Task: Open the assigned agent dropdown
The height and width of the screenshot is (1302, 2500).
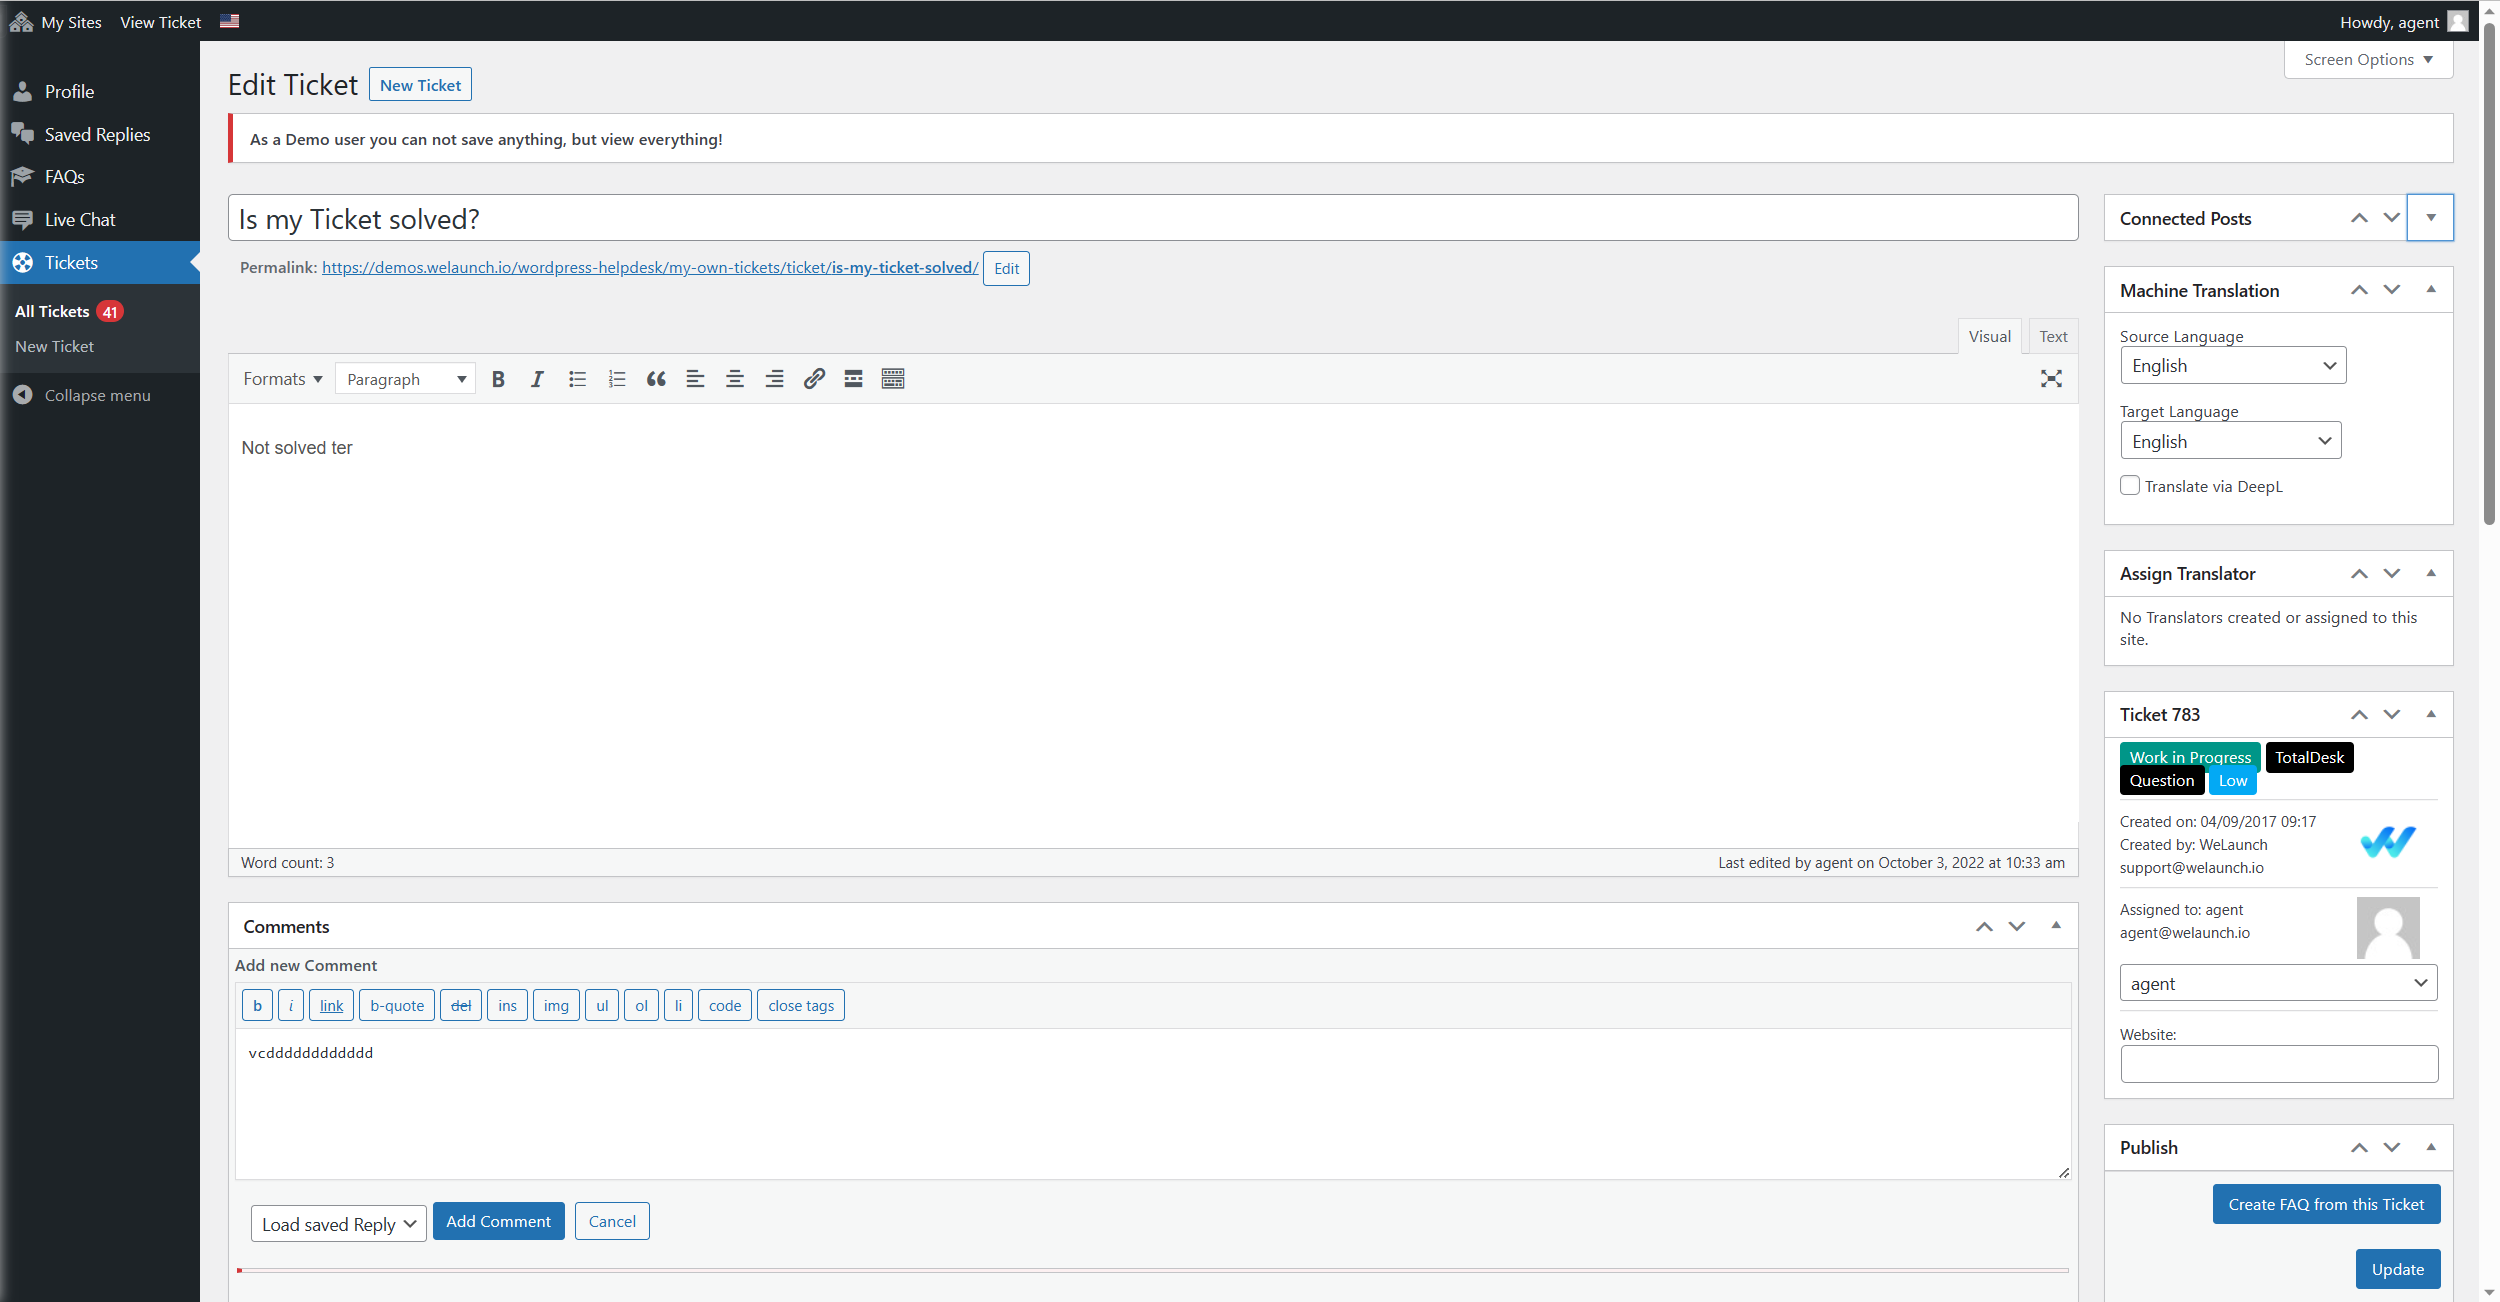Action: click(2278, 983)
